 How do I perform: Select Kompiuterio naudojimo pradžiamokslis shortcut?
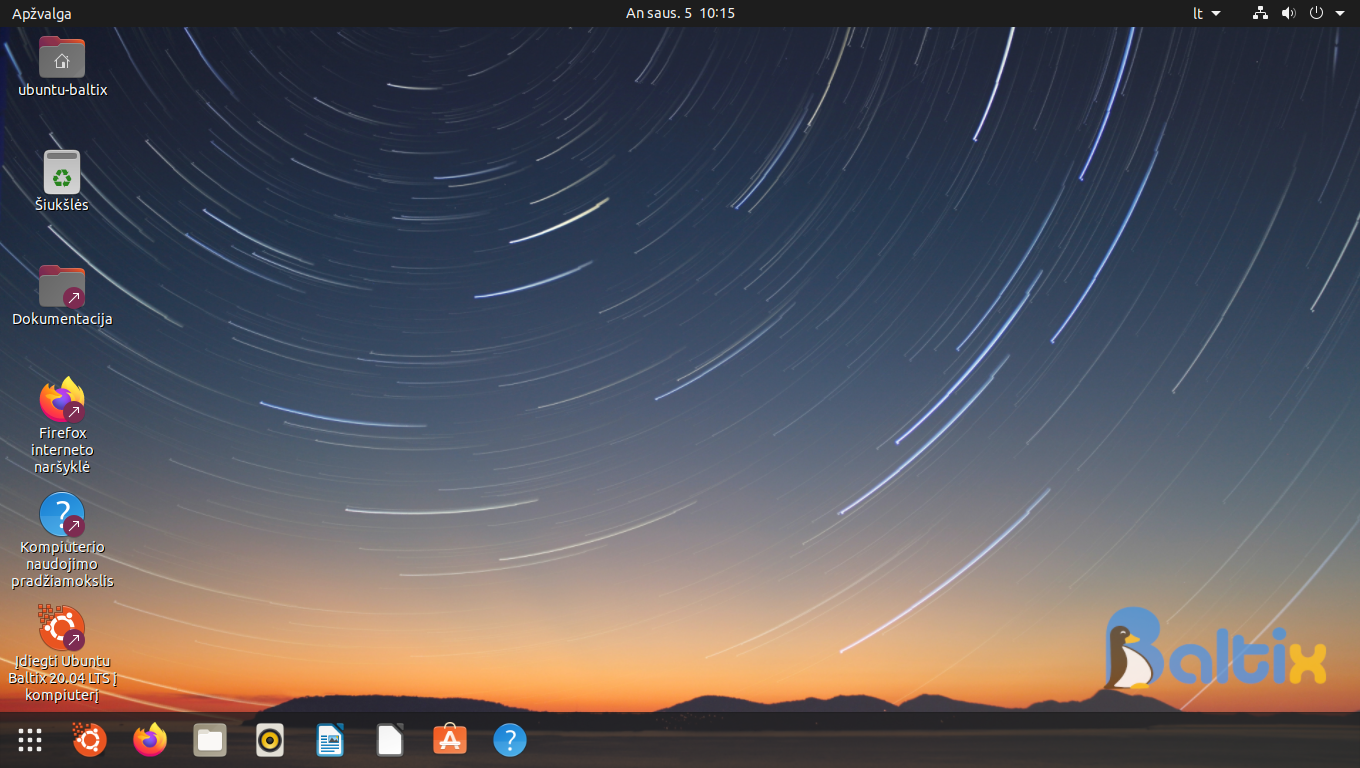[62, 515]
